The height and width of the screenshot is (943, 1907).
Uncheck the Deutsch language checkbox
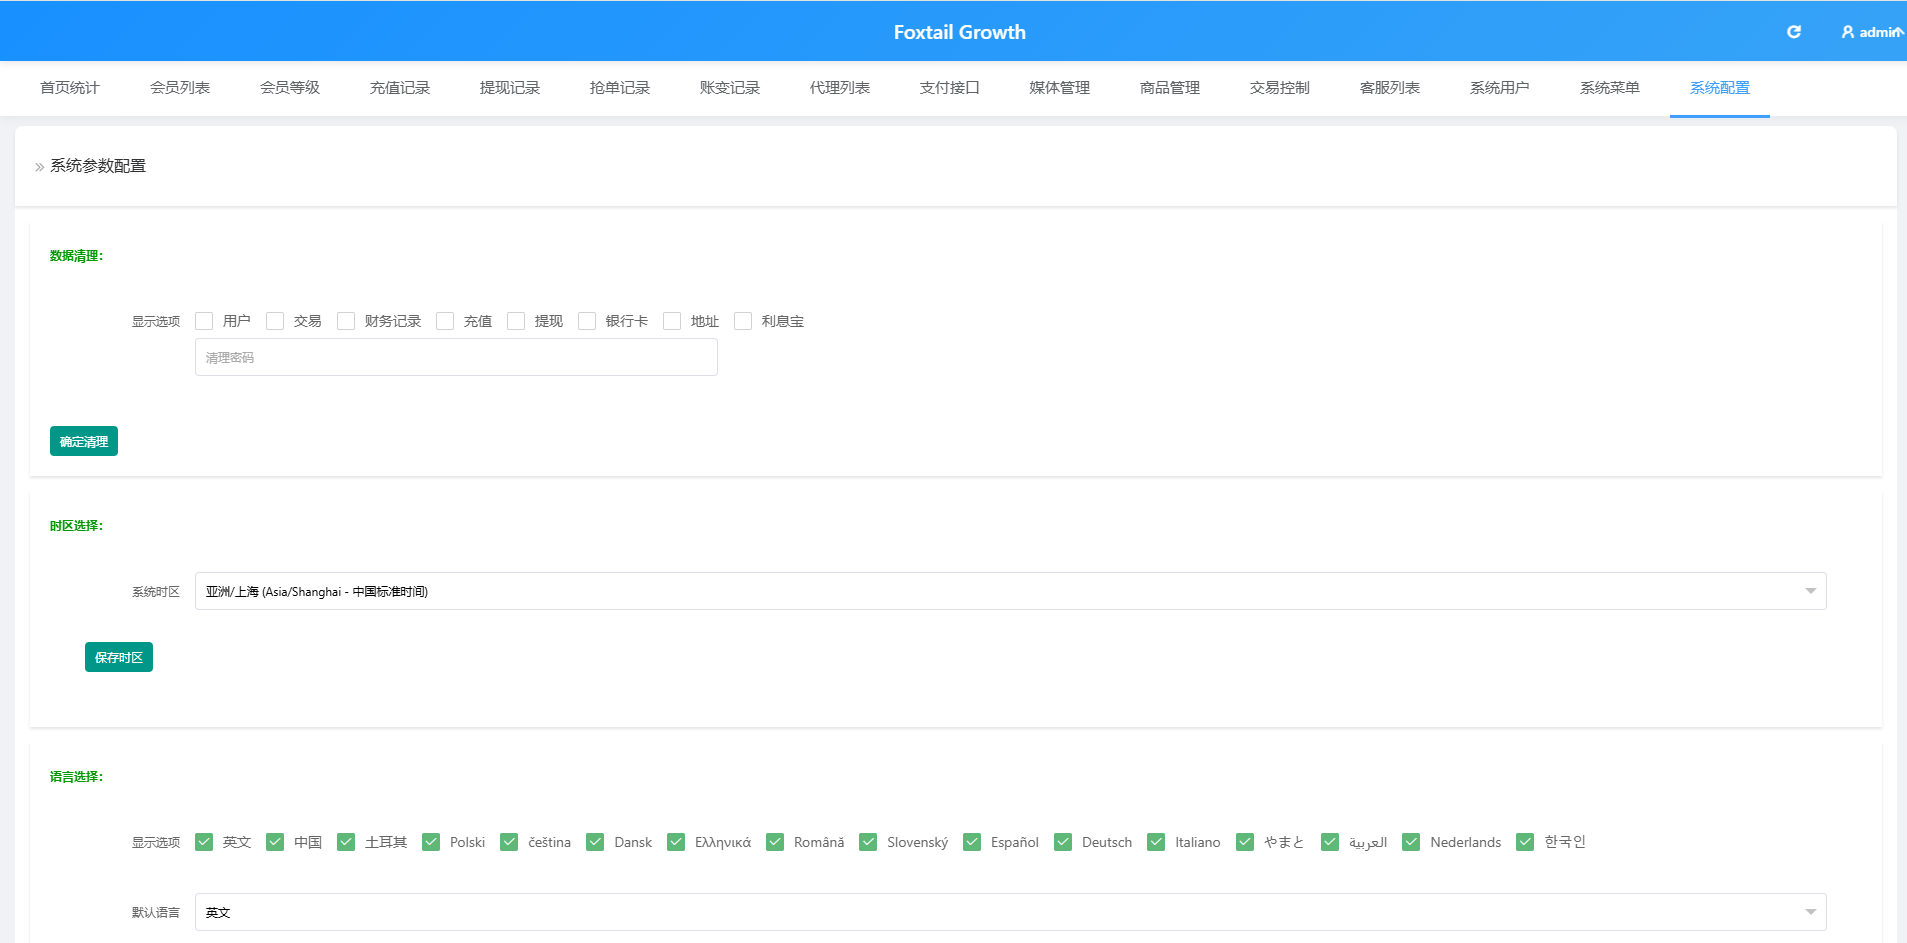click(1063, 842)
